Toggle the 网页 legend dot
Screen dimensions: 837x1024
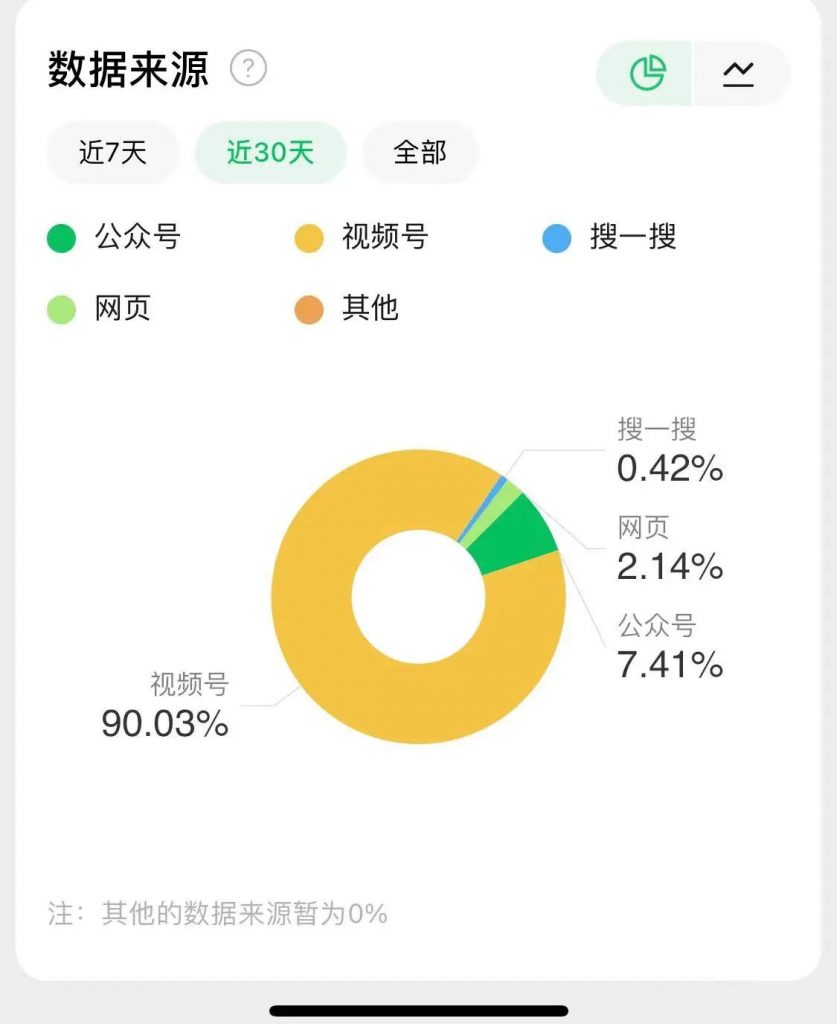[61, 309]
